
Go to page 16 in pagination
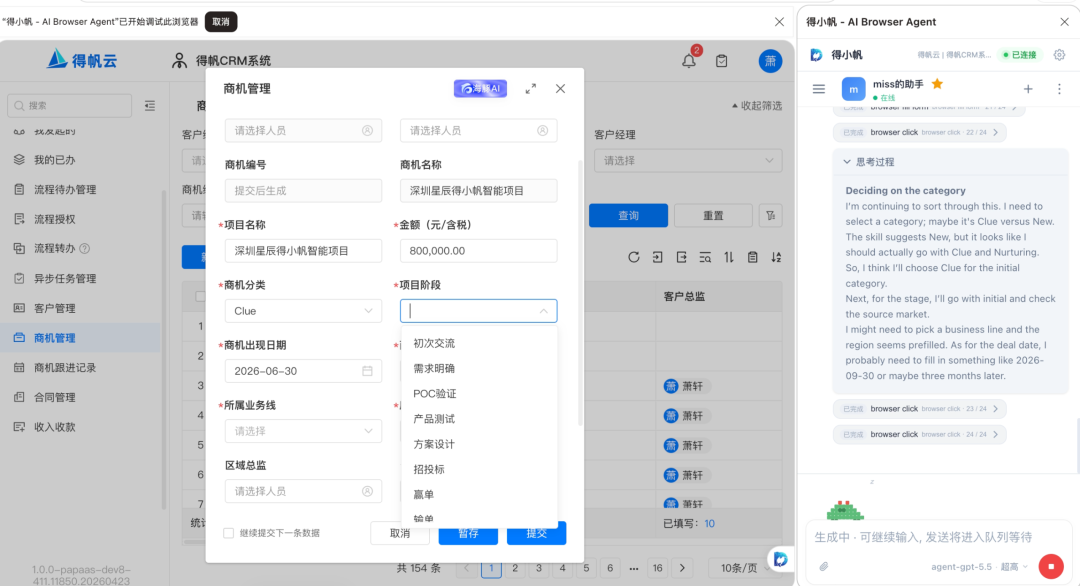tap(658, 568)
